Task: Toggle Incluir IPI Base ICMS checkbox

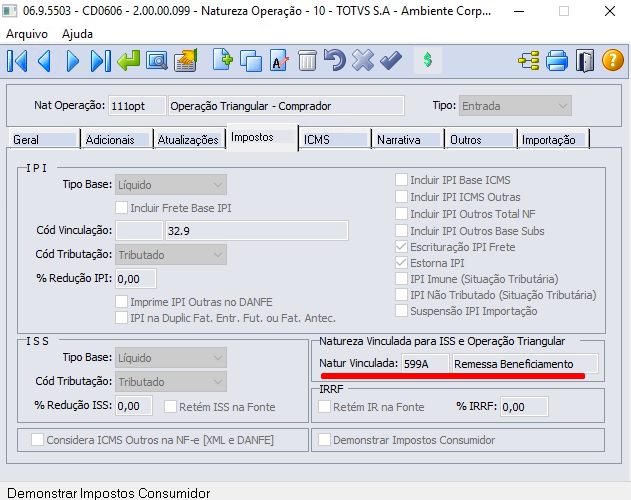Action: 401,180
